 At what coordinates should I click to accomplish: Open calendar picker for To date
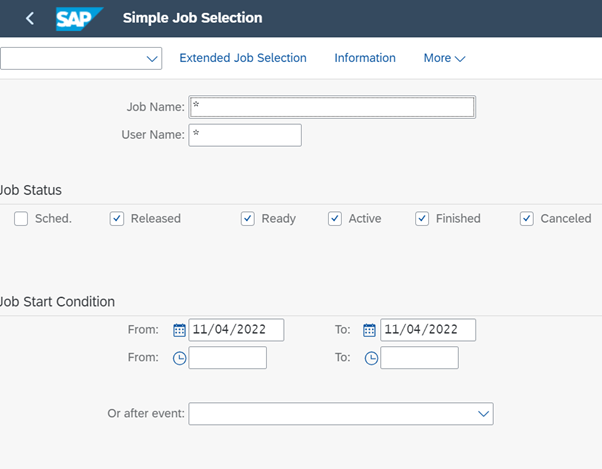[x=369, y=330]
